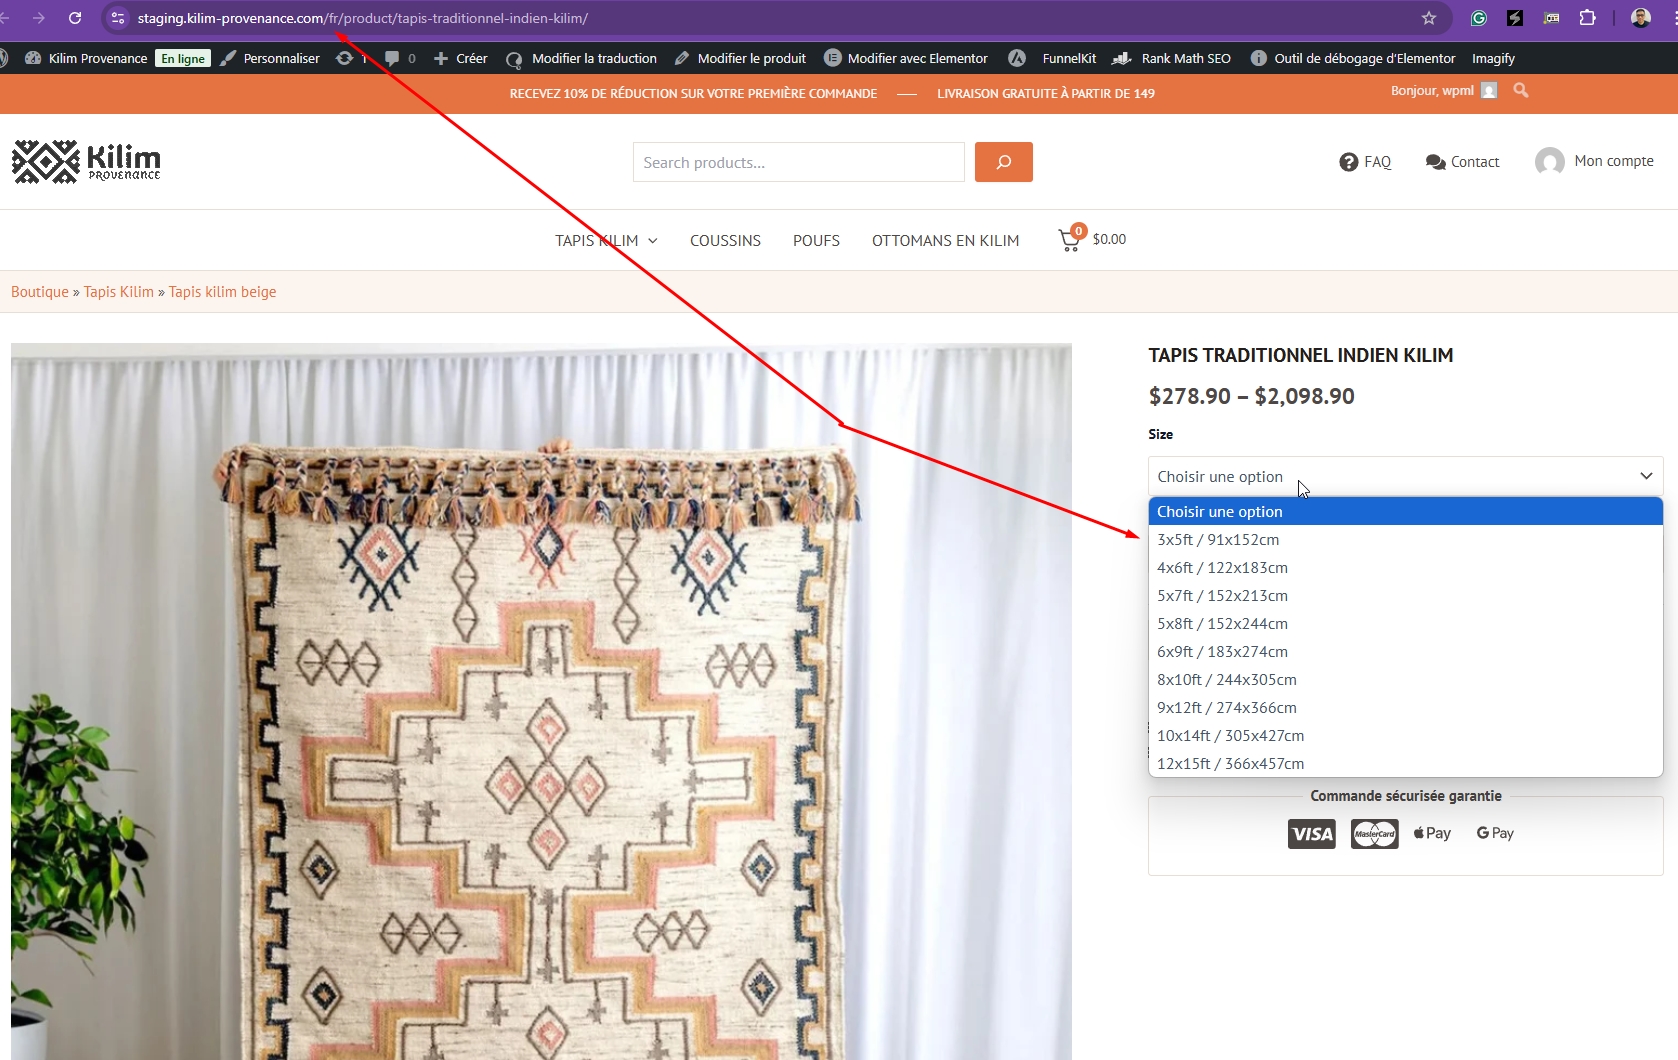Click the rug product image
The width and height of the screenshot is (1678, 1060).
541,701
